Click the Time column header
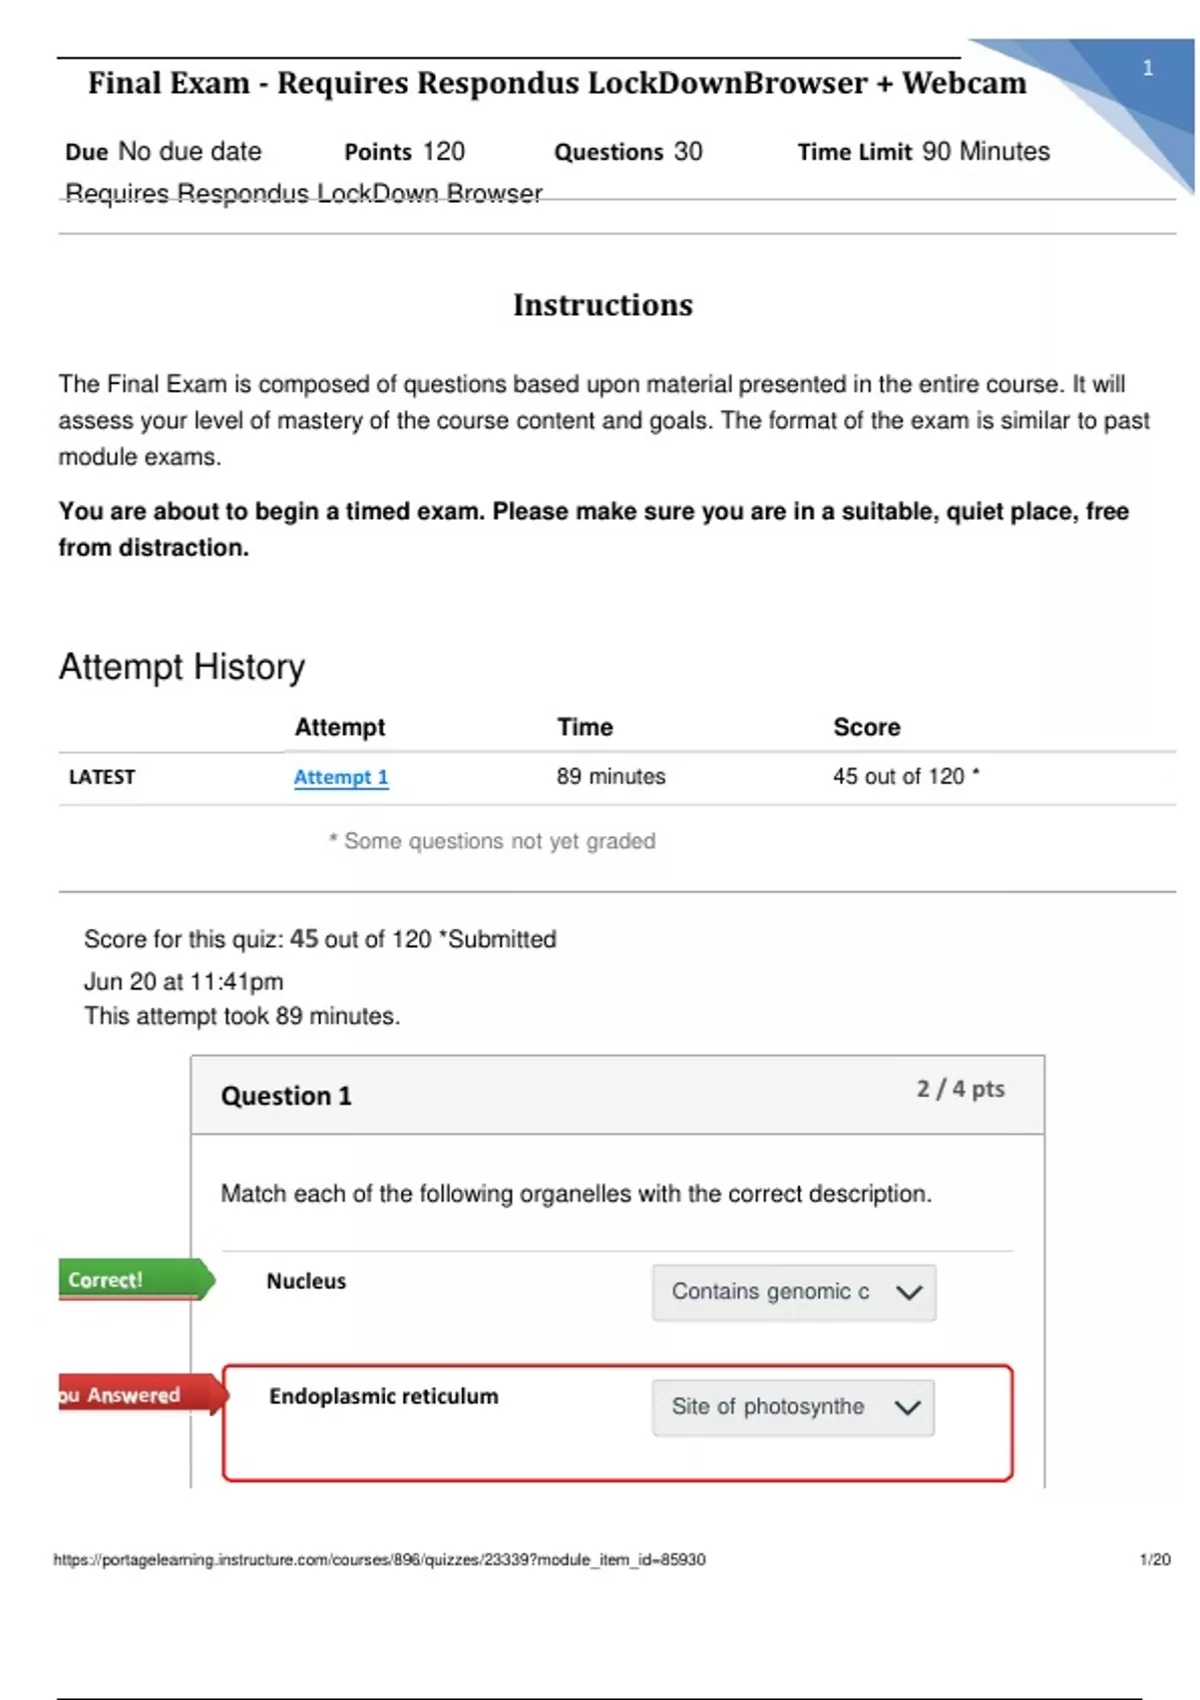Viewport: 1200px width, 1700px height. click(x=585, y=727)
